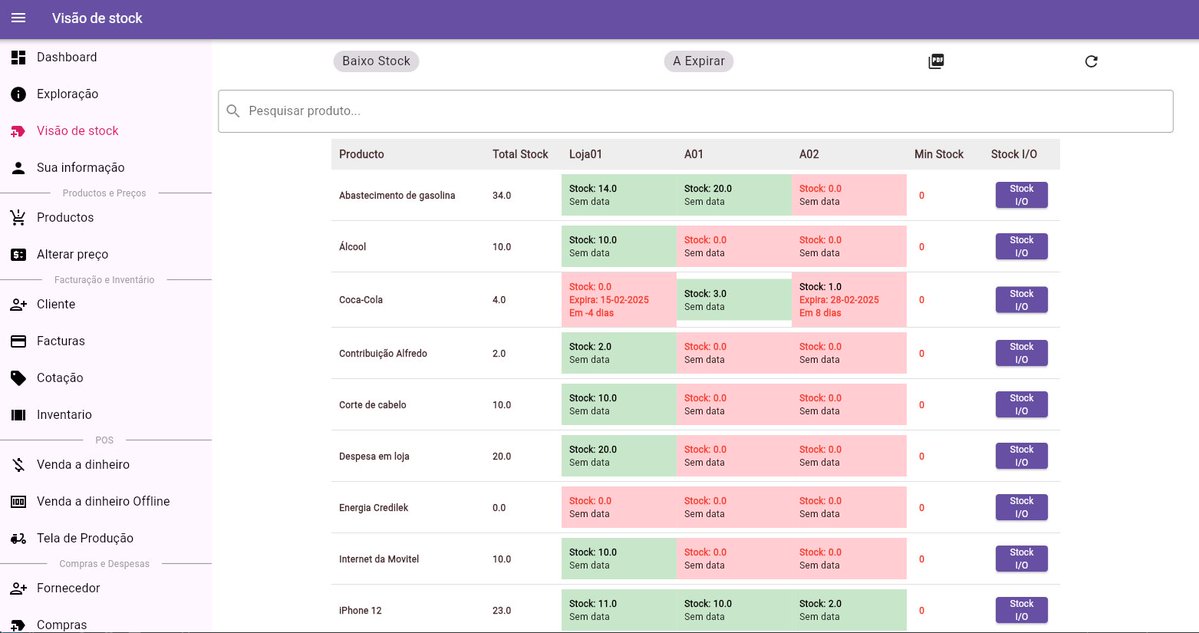Click the Venda a dinheiro Offline icon
The width and height of the screenshot is (1199, 633).
[18, 502]
